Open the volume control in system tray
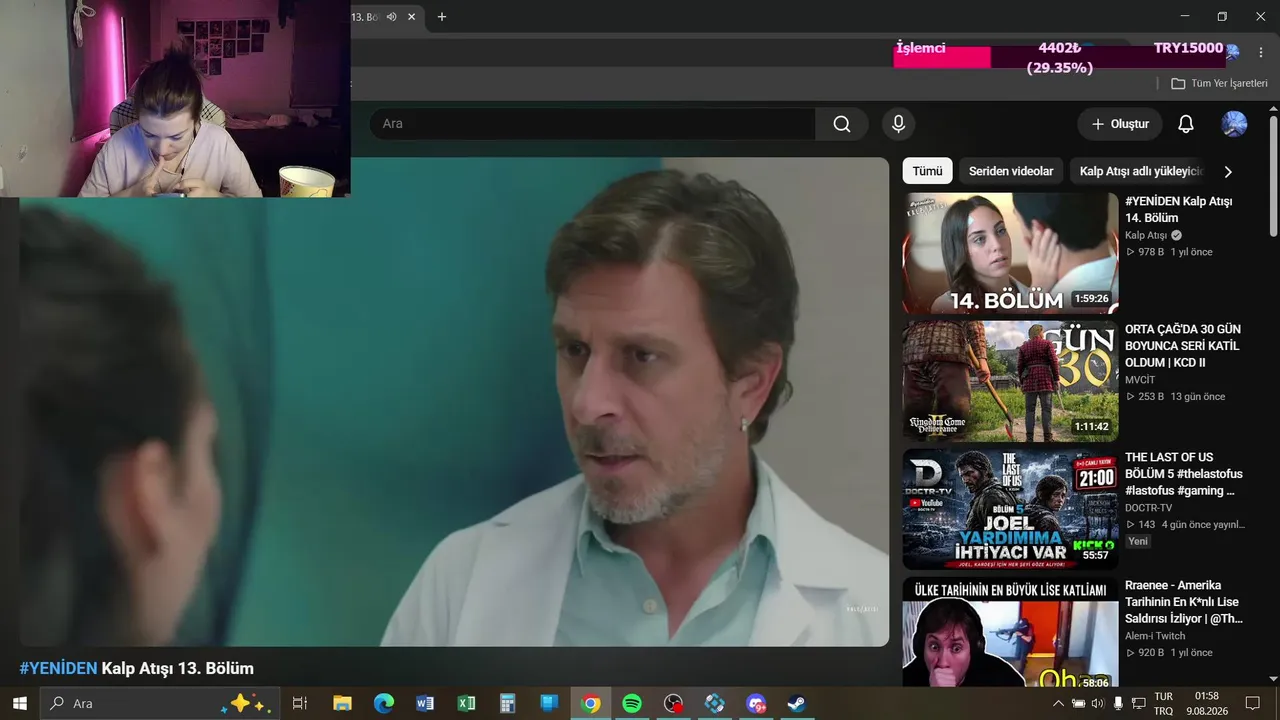The image size is (1280, 720). [x=1097, y=703]
